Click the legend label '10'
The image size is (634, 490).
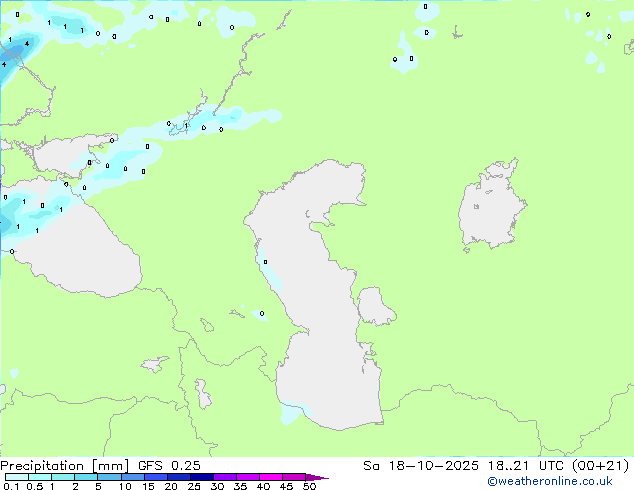[x=125, y=486]
